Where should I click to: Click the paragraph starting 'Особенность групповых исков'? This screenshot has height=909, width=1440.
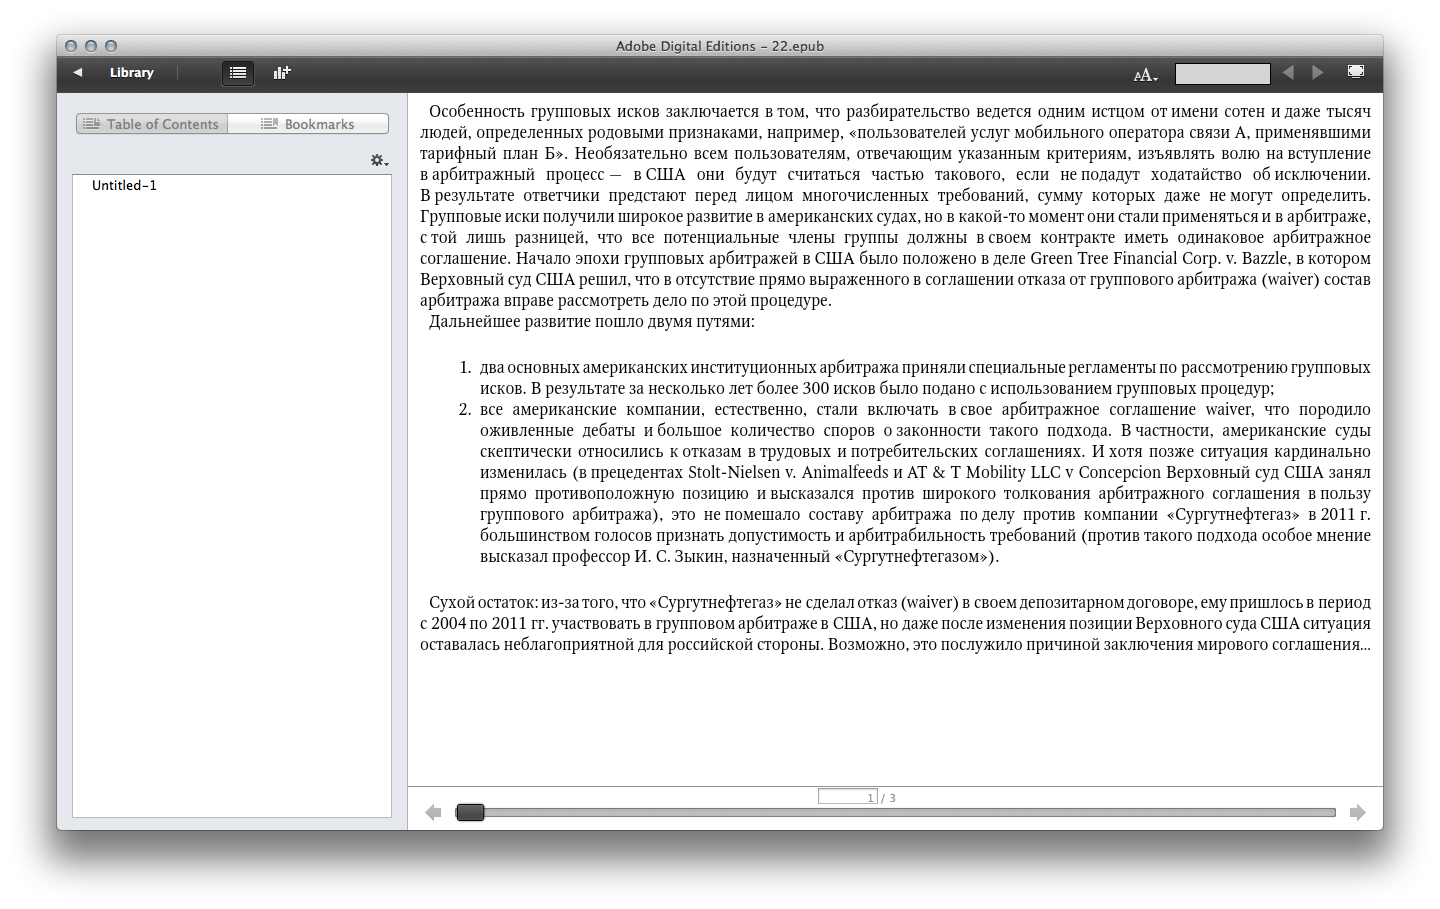click(895, 206)
